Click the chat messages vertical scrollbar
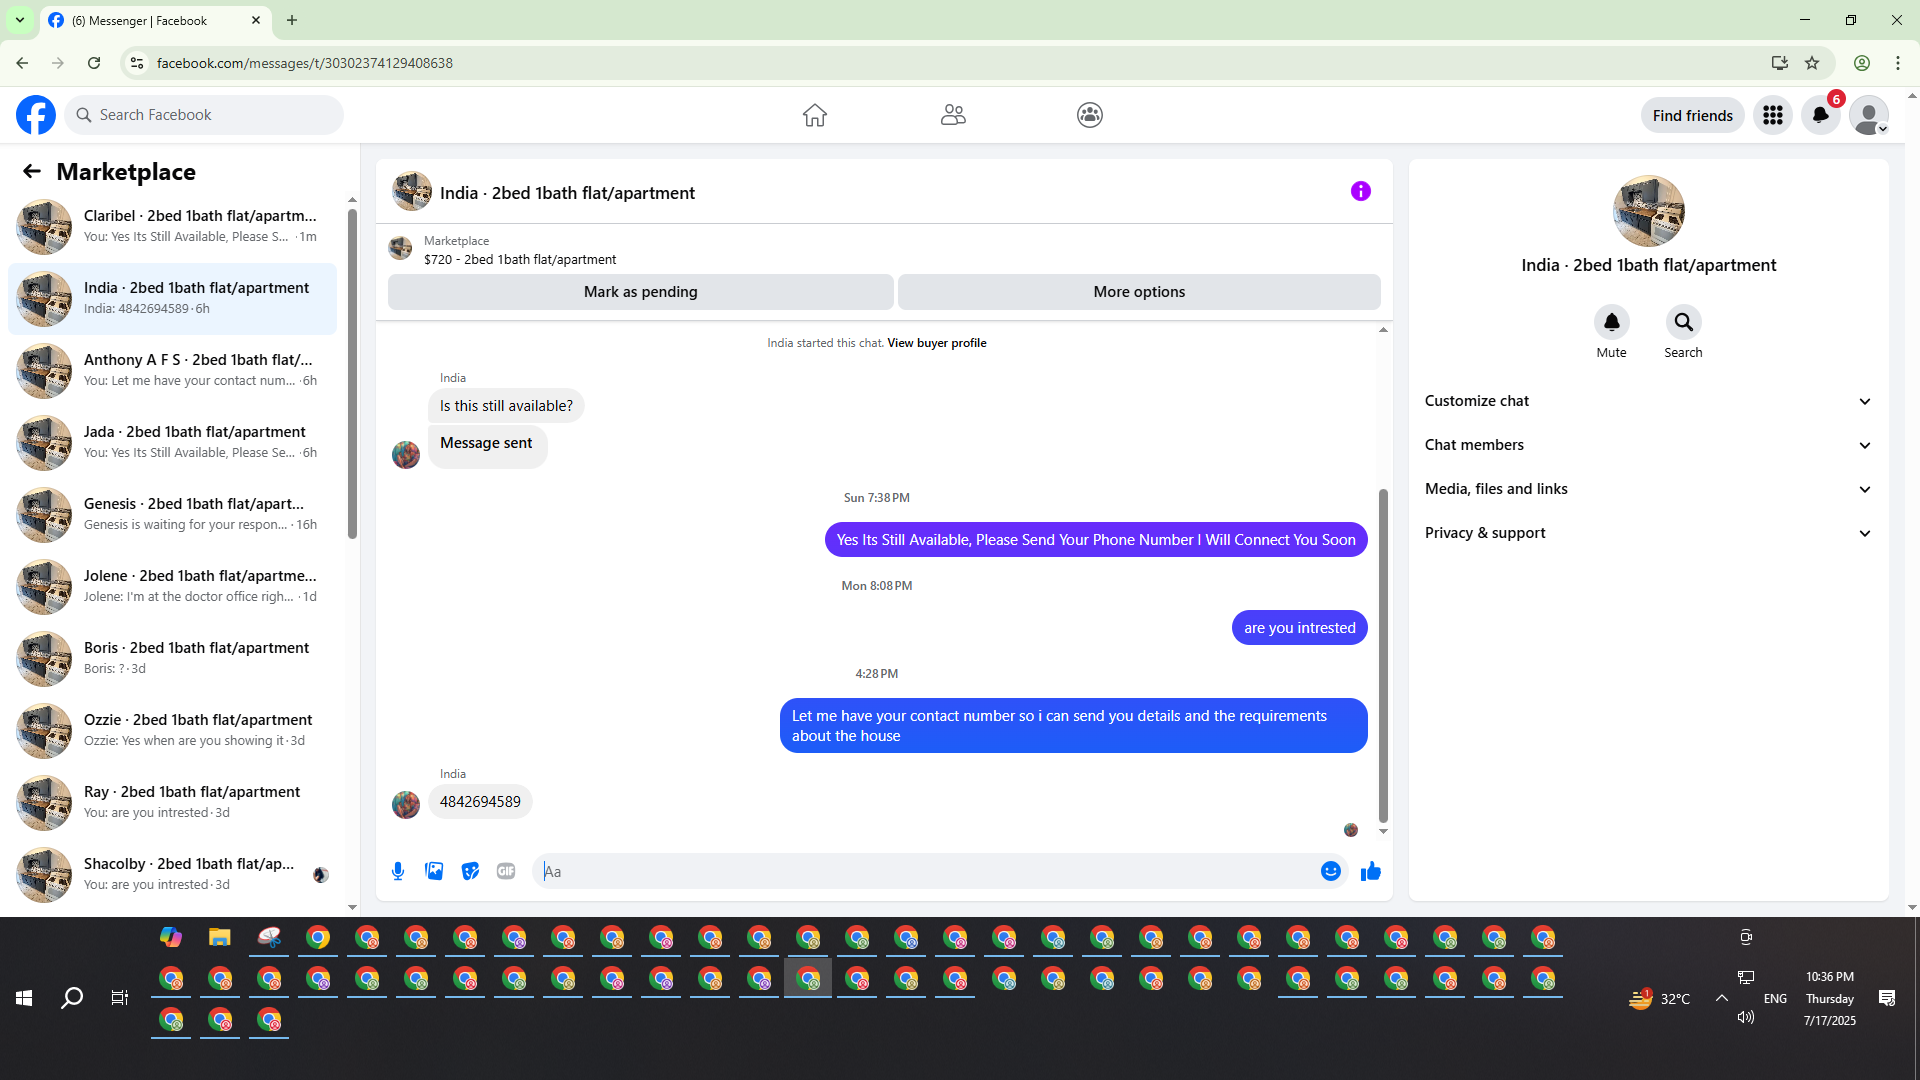The image size is (1920, 1080). 1383,655
